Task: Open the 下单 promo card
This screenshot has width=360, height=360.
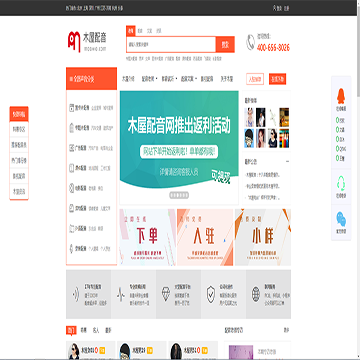Action: (x=148, y=237)
